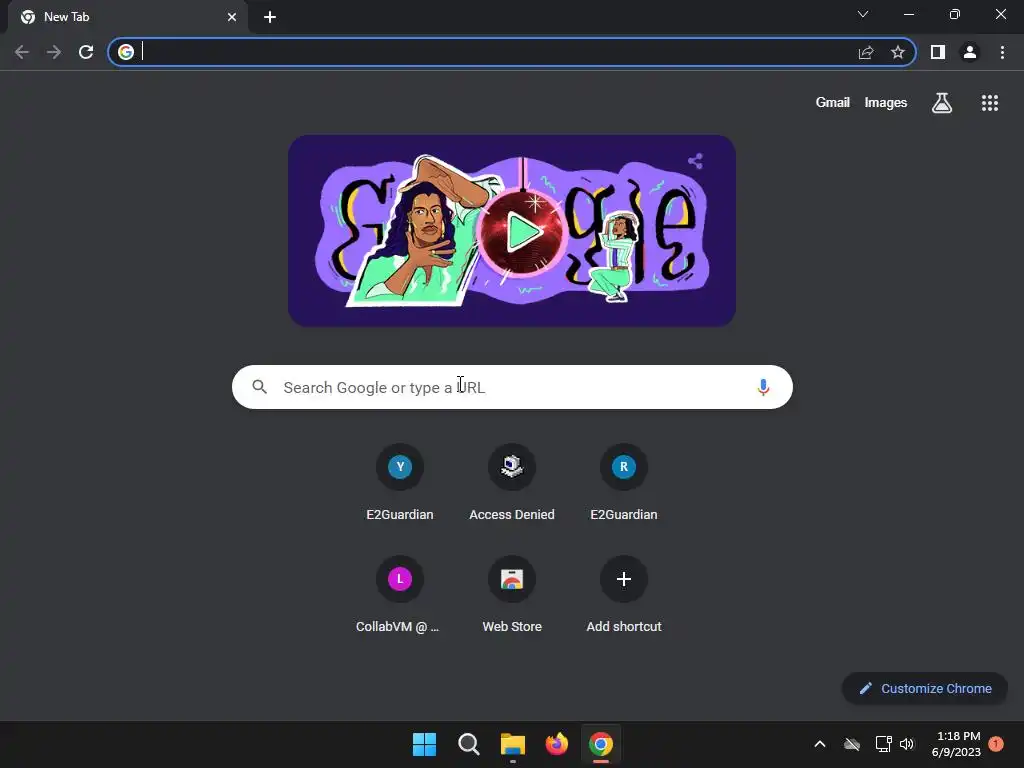Focus the Google search box
The image size is (1024, 768).
pyautogui.click(x=512, y=387)
